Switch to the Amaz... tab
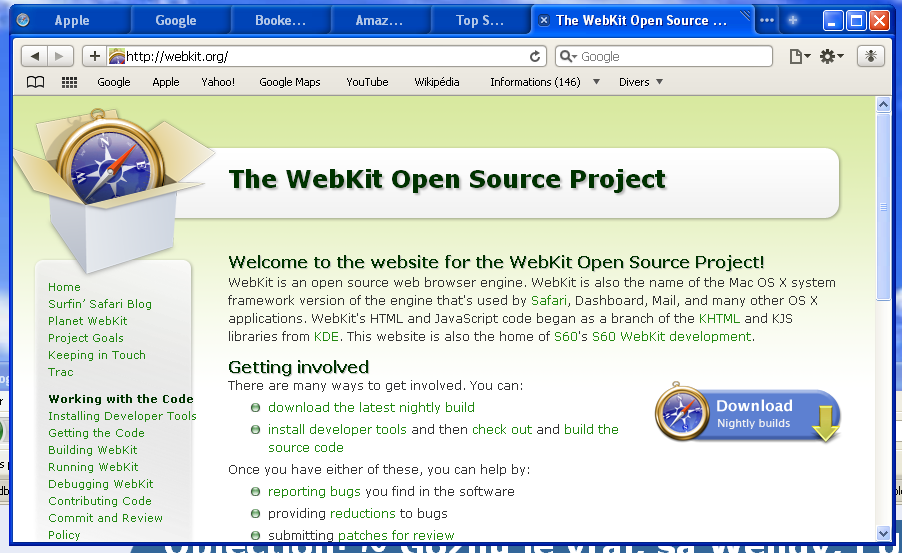The width and height of the screenshot is (902, 553). 379,21
